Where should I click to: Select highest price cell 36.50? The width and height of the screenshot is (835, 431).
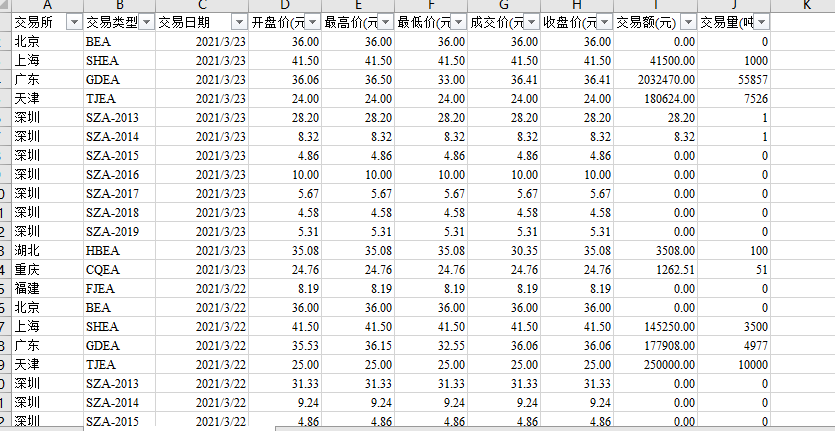[358, 79]
